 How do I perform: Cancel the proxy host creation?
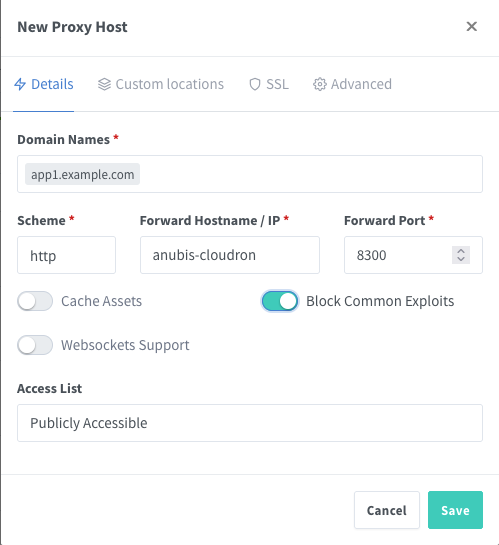387,510
